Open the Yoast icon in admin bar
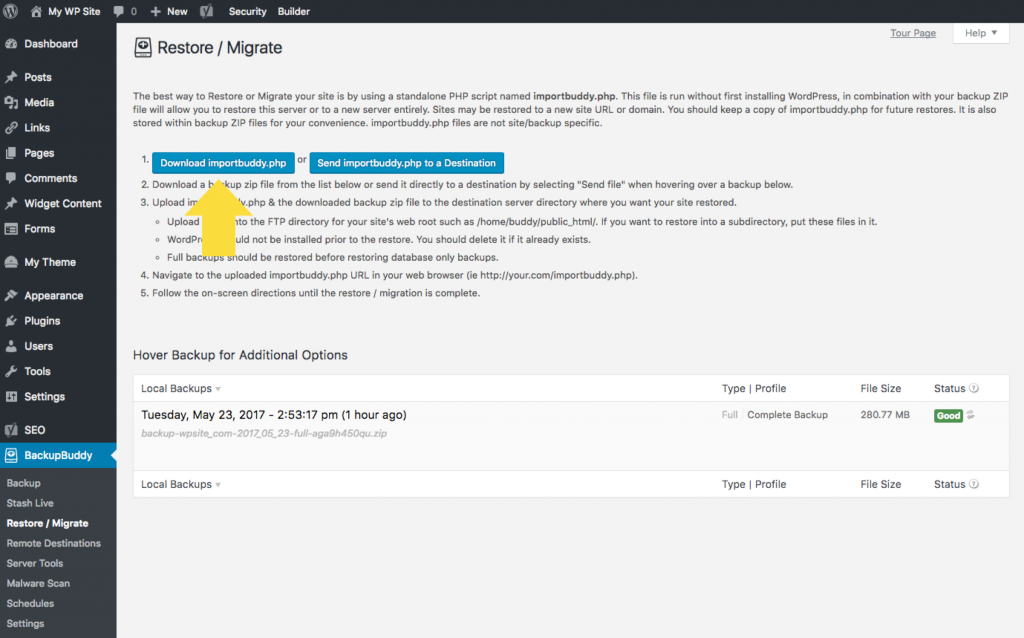Image resolution: width=1024 pixels, height=638 pixels. pyautogui.click(x=206, y=11)
